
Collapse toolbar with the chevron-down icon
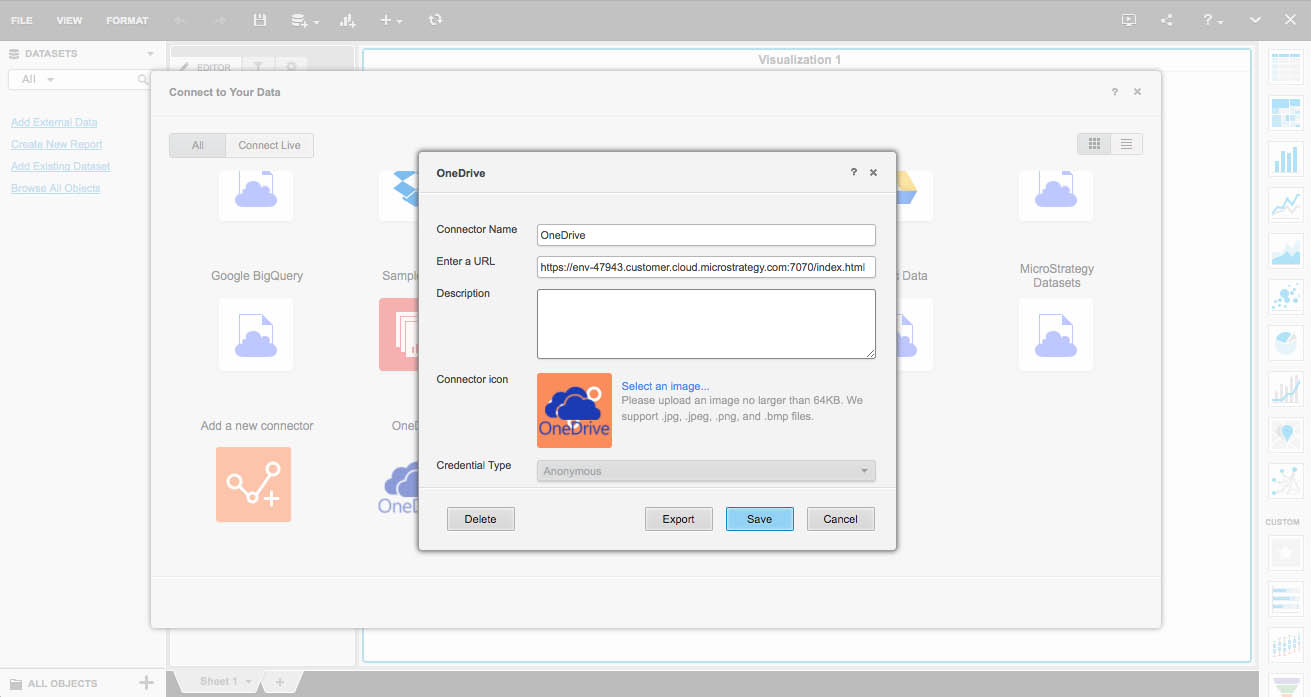(x=1255, y=20)
